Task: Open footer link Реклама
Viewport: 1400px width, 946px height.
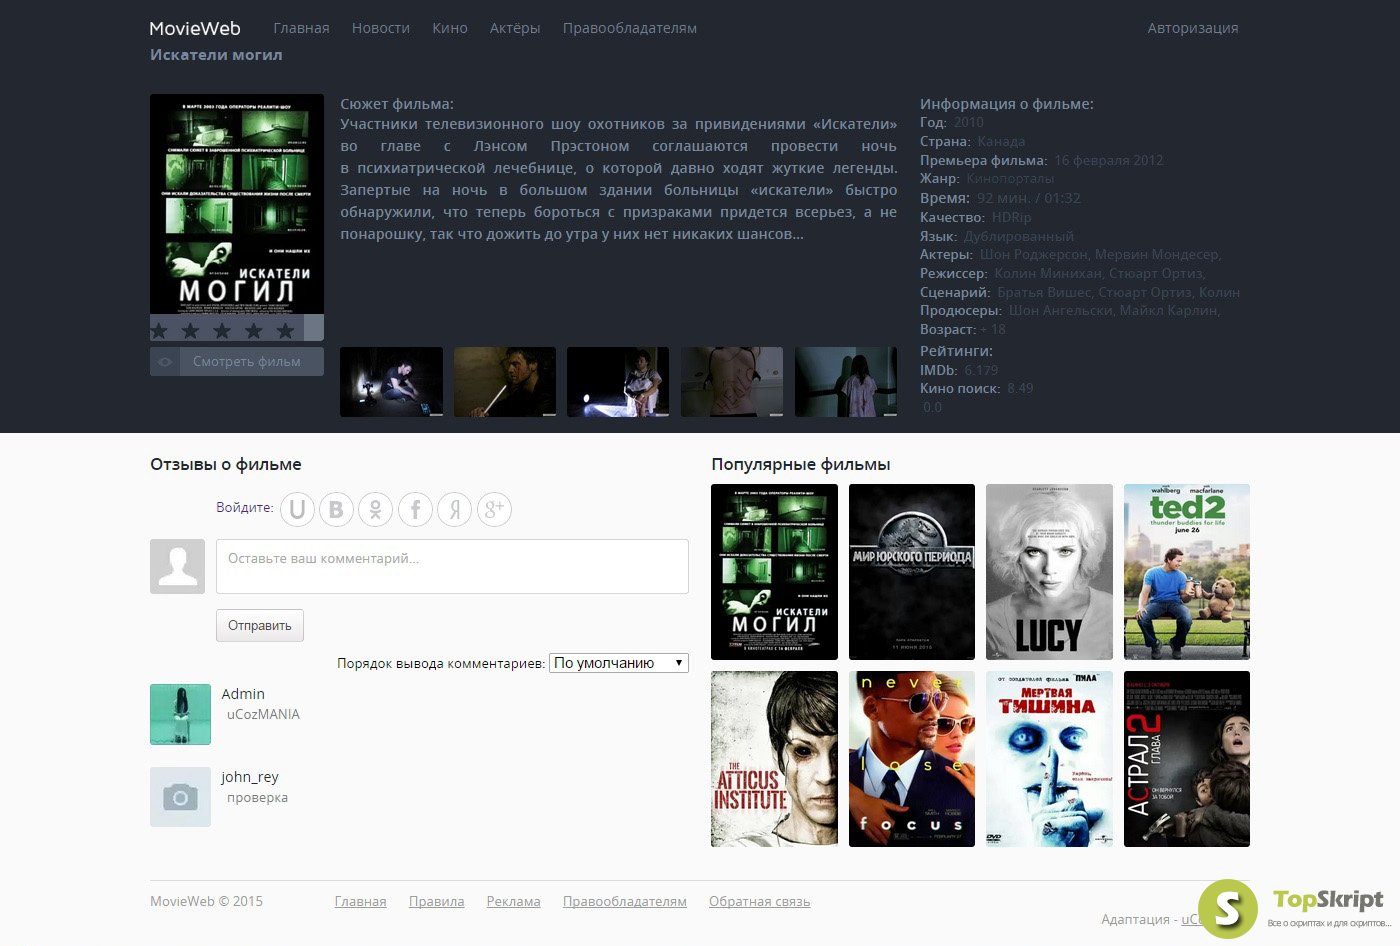Action: 513,901
